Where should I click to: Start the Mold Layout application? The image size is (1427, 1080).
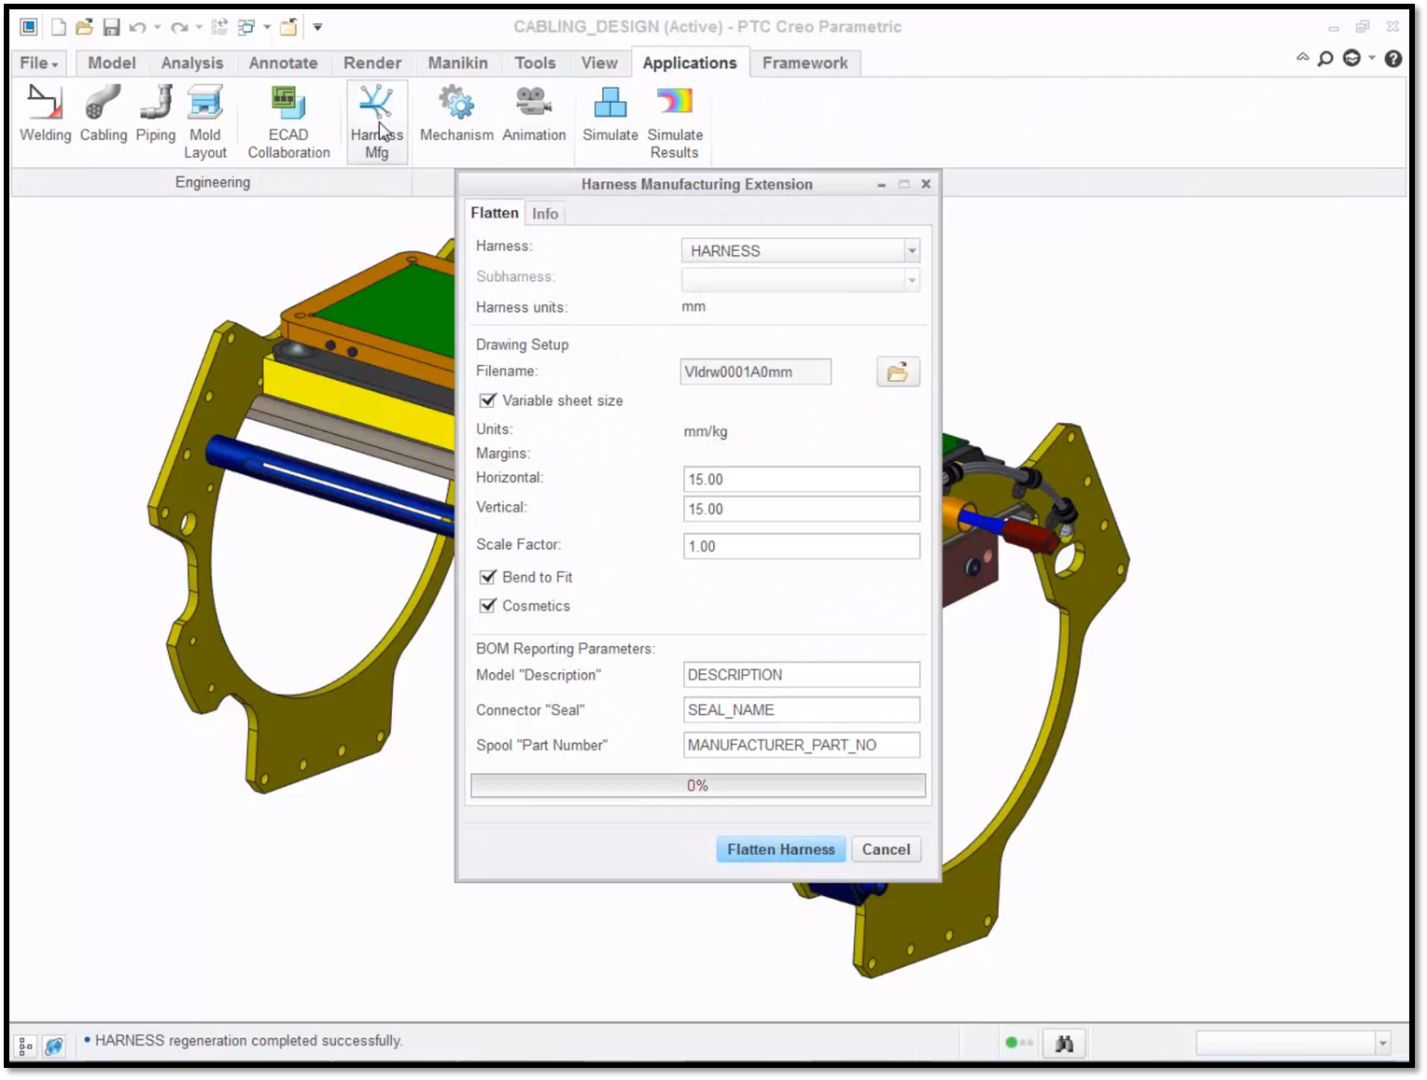tap(205, 123)
